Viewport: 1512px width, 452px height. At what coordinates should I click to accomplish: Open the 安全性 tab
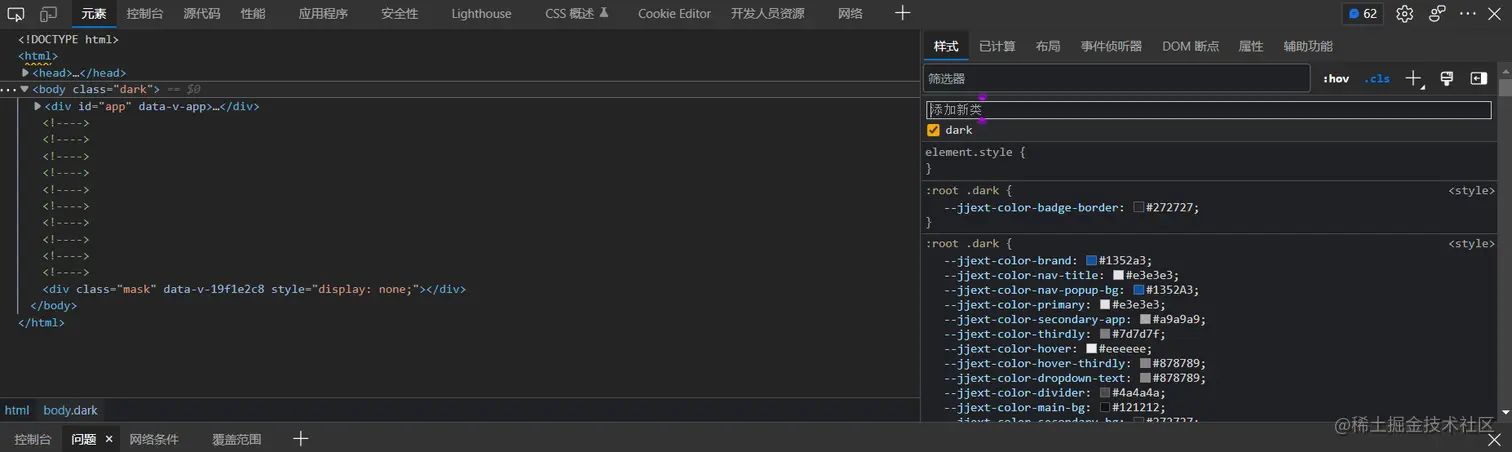coord(400,14)
